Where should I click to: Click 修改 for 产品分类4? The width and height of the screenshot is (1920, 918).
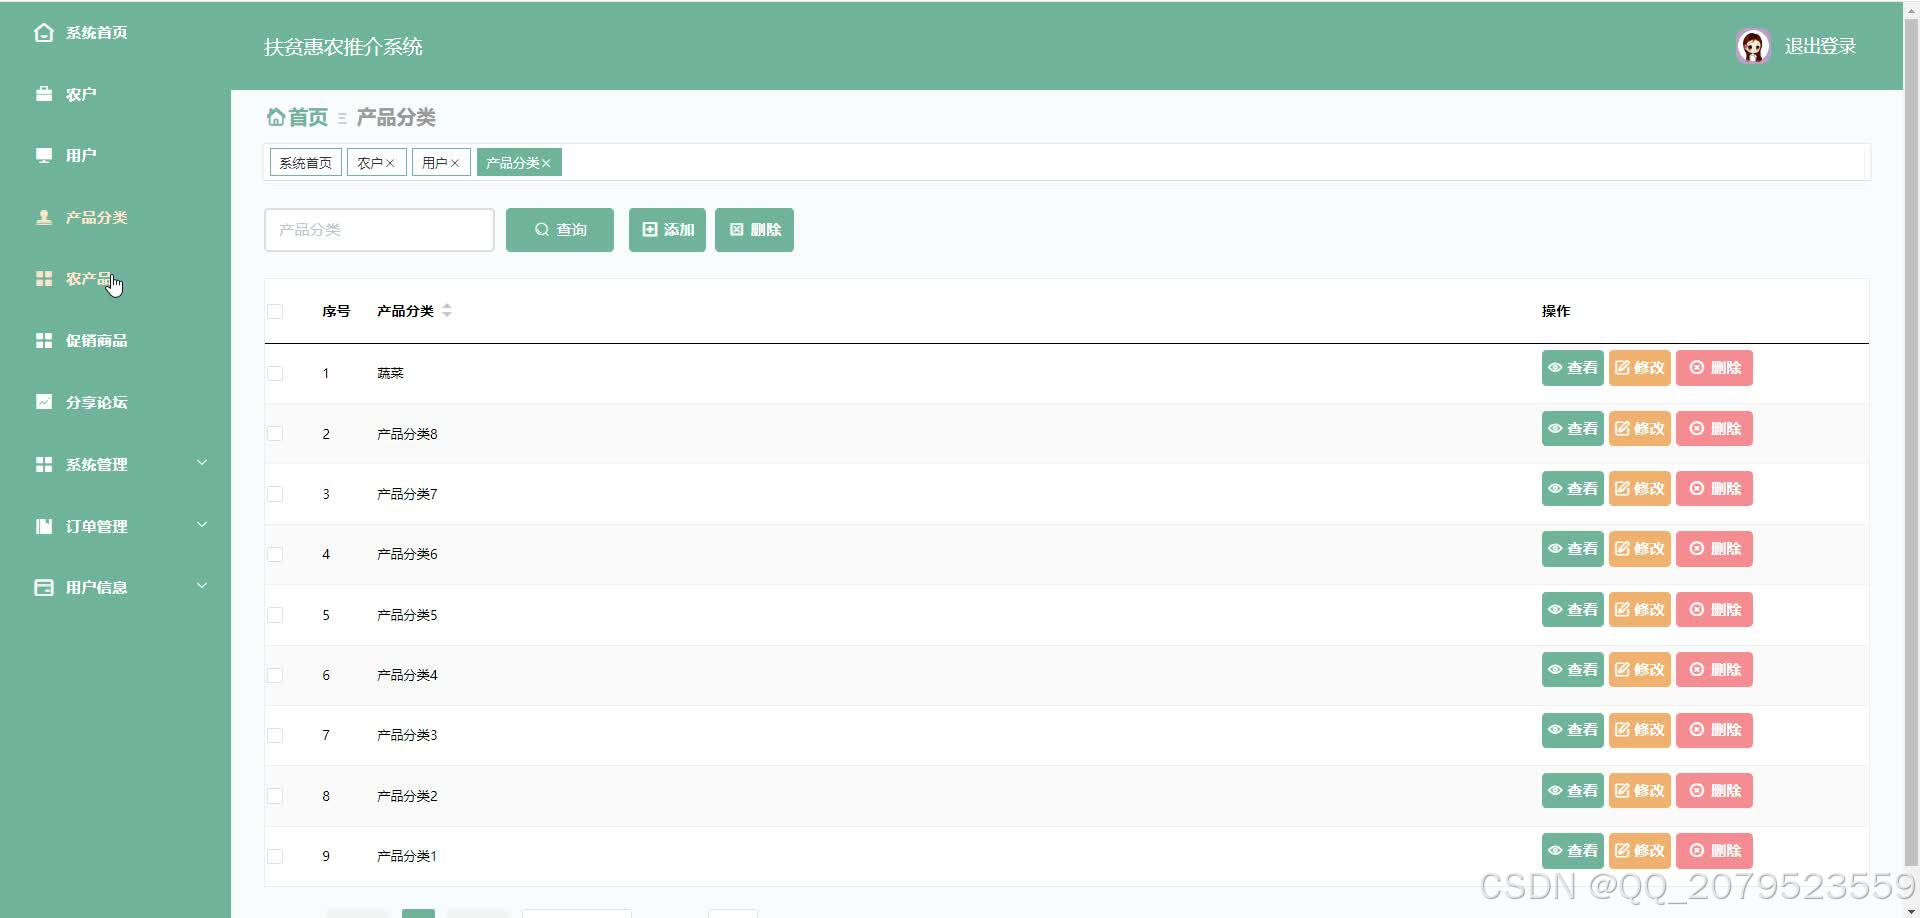tap(1640, 670)
